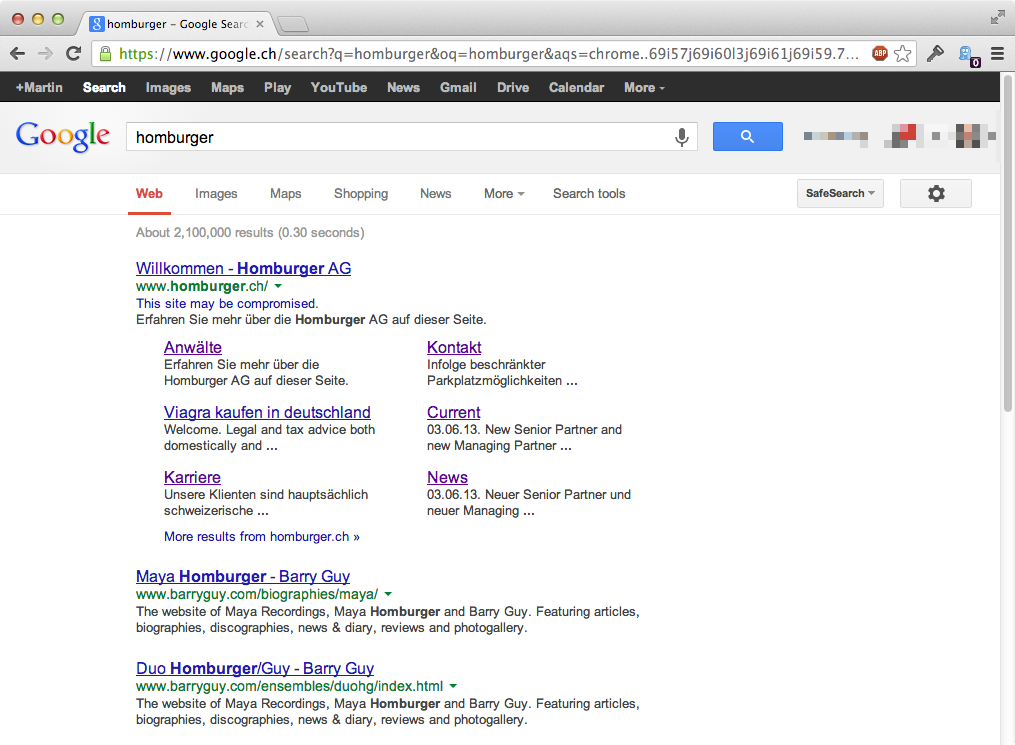This screenshot has width=1015, height=745.
Task: Switch to the Images search tab
Action: [216, 194]
